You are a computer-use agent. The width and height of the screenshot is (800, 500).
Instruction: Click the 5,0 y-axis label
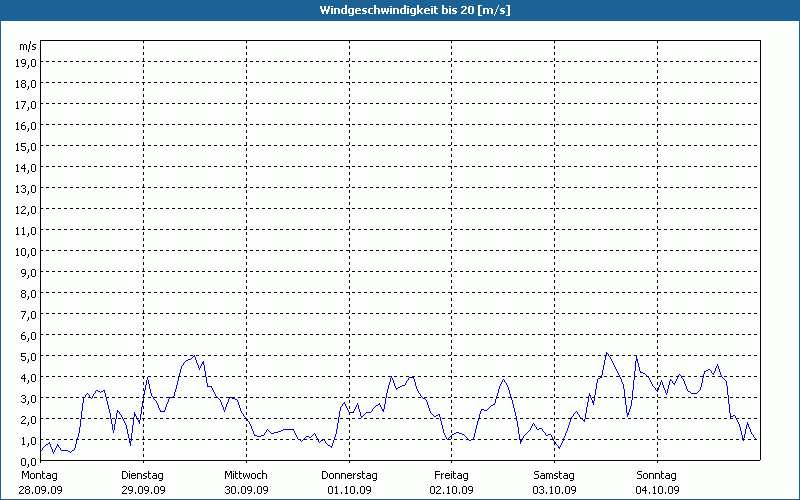click(28, 357)
